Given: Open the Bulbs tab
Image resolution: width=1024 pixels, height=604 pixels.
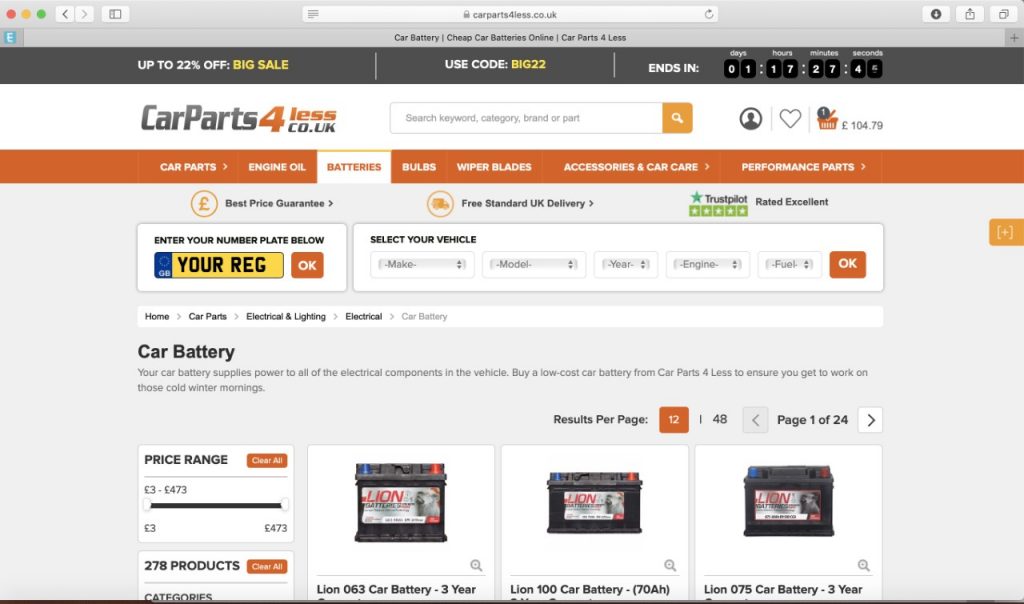Looking at the screenshot, I should coord(419,167).
